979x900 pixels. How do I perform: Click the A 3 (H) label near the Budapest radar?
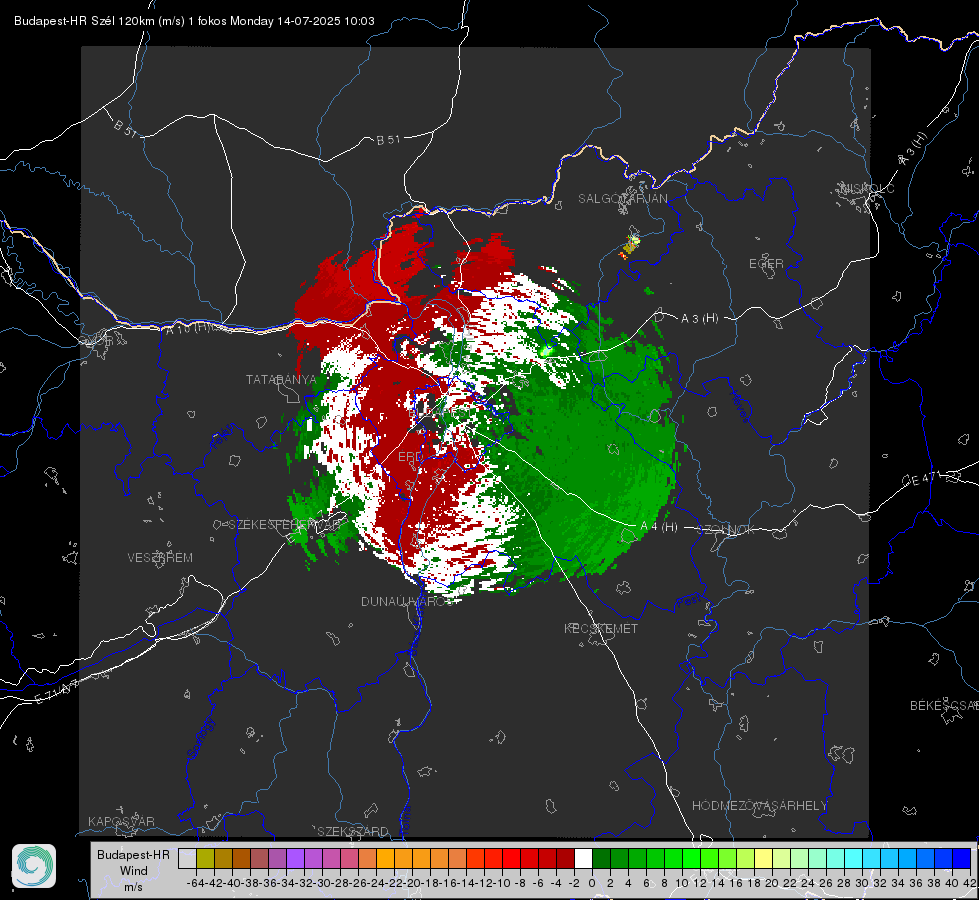pos(699,319)
